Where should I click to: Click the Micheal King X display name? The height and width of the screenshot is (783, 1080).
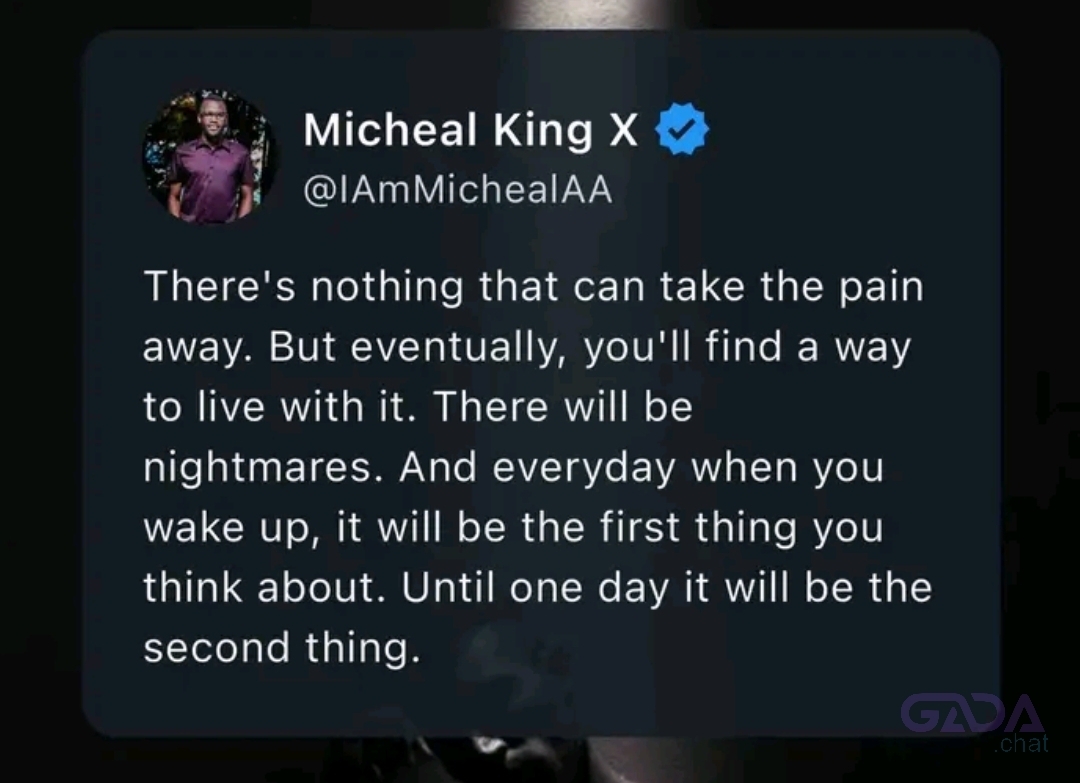coord(470,130)
